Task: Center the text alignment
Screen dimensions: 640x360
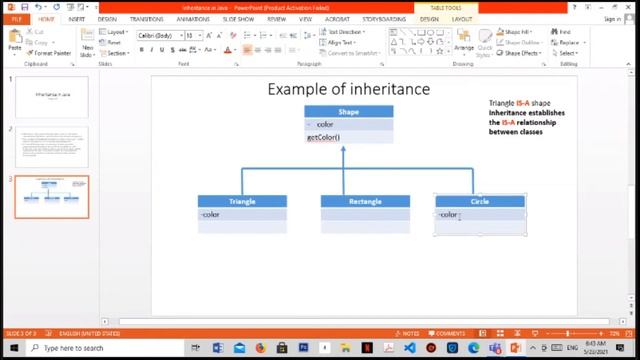Action: tap(258, 50)
